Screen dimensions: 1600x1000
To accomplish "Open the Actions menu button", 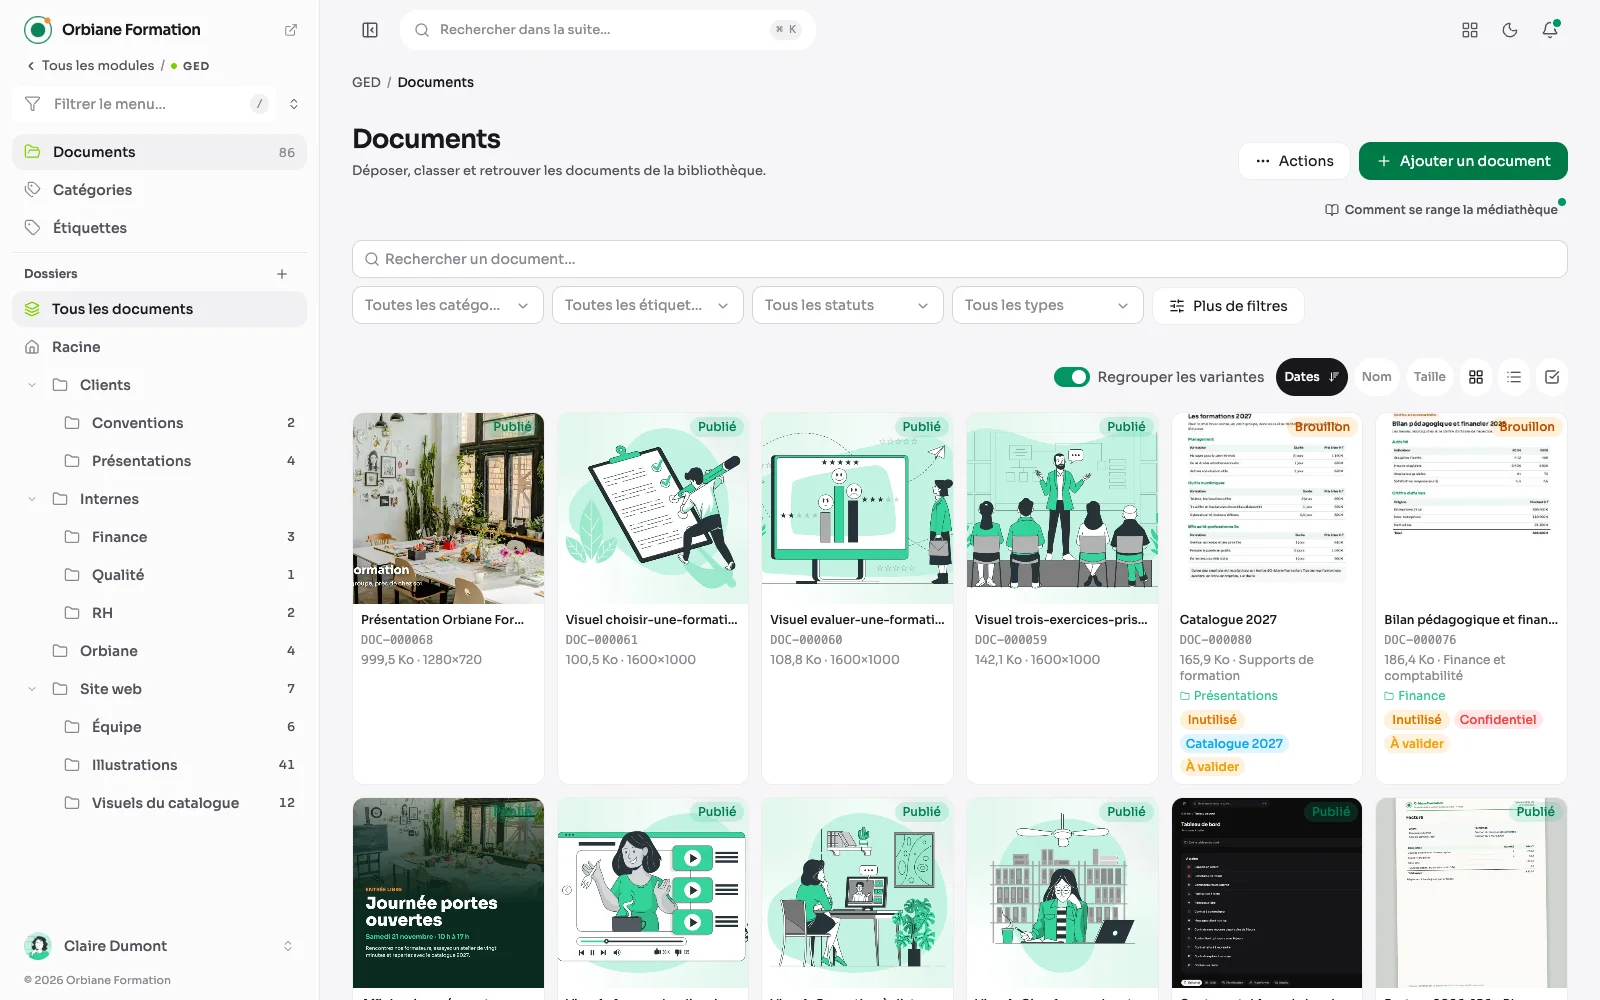I will pyautogui.click(x=1294, y=161).
